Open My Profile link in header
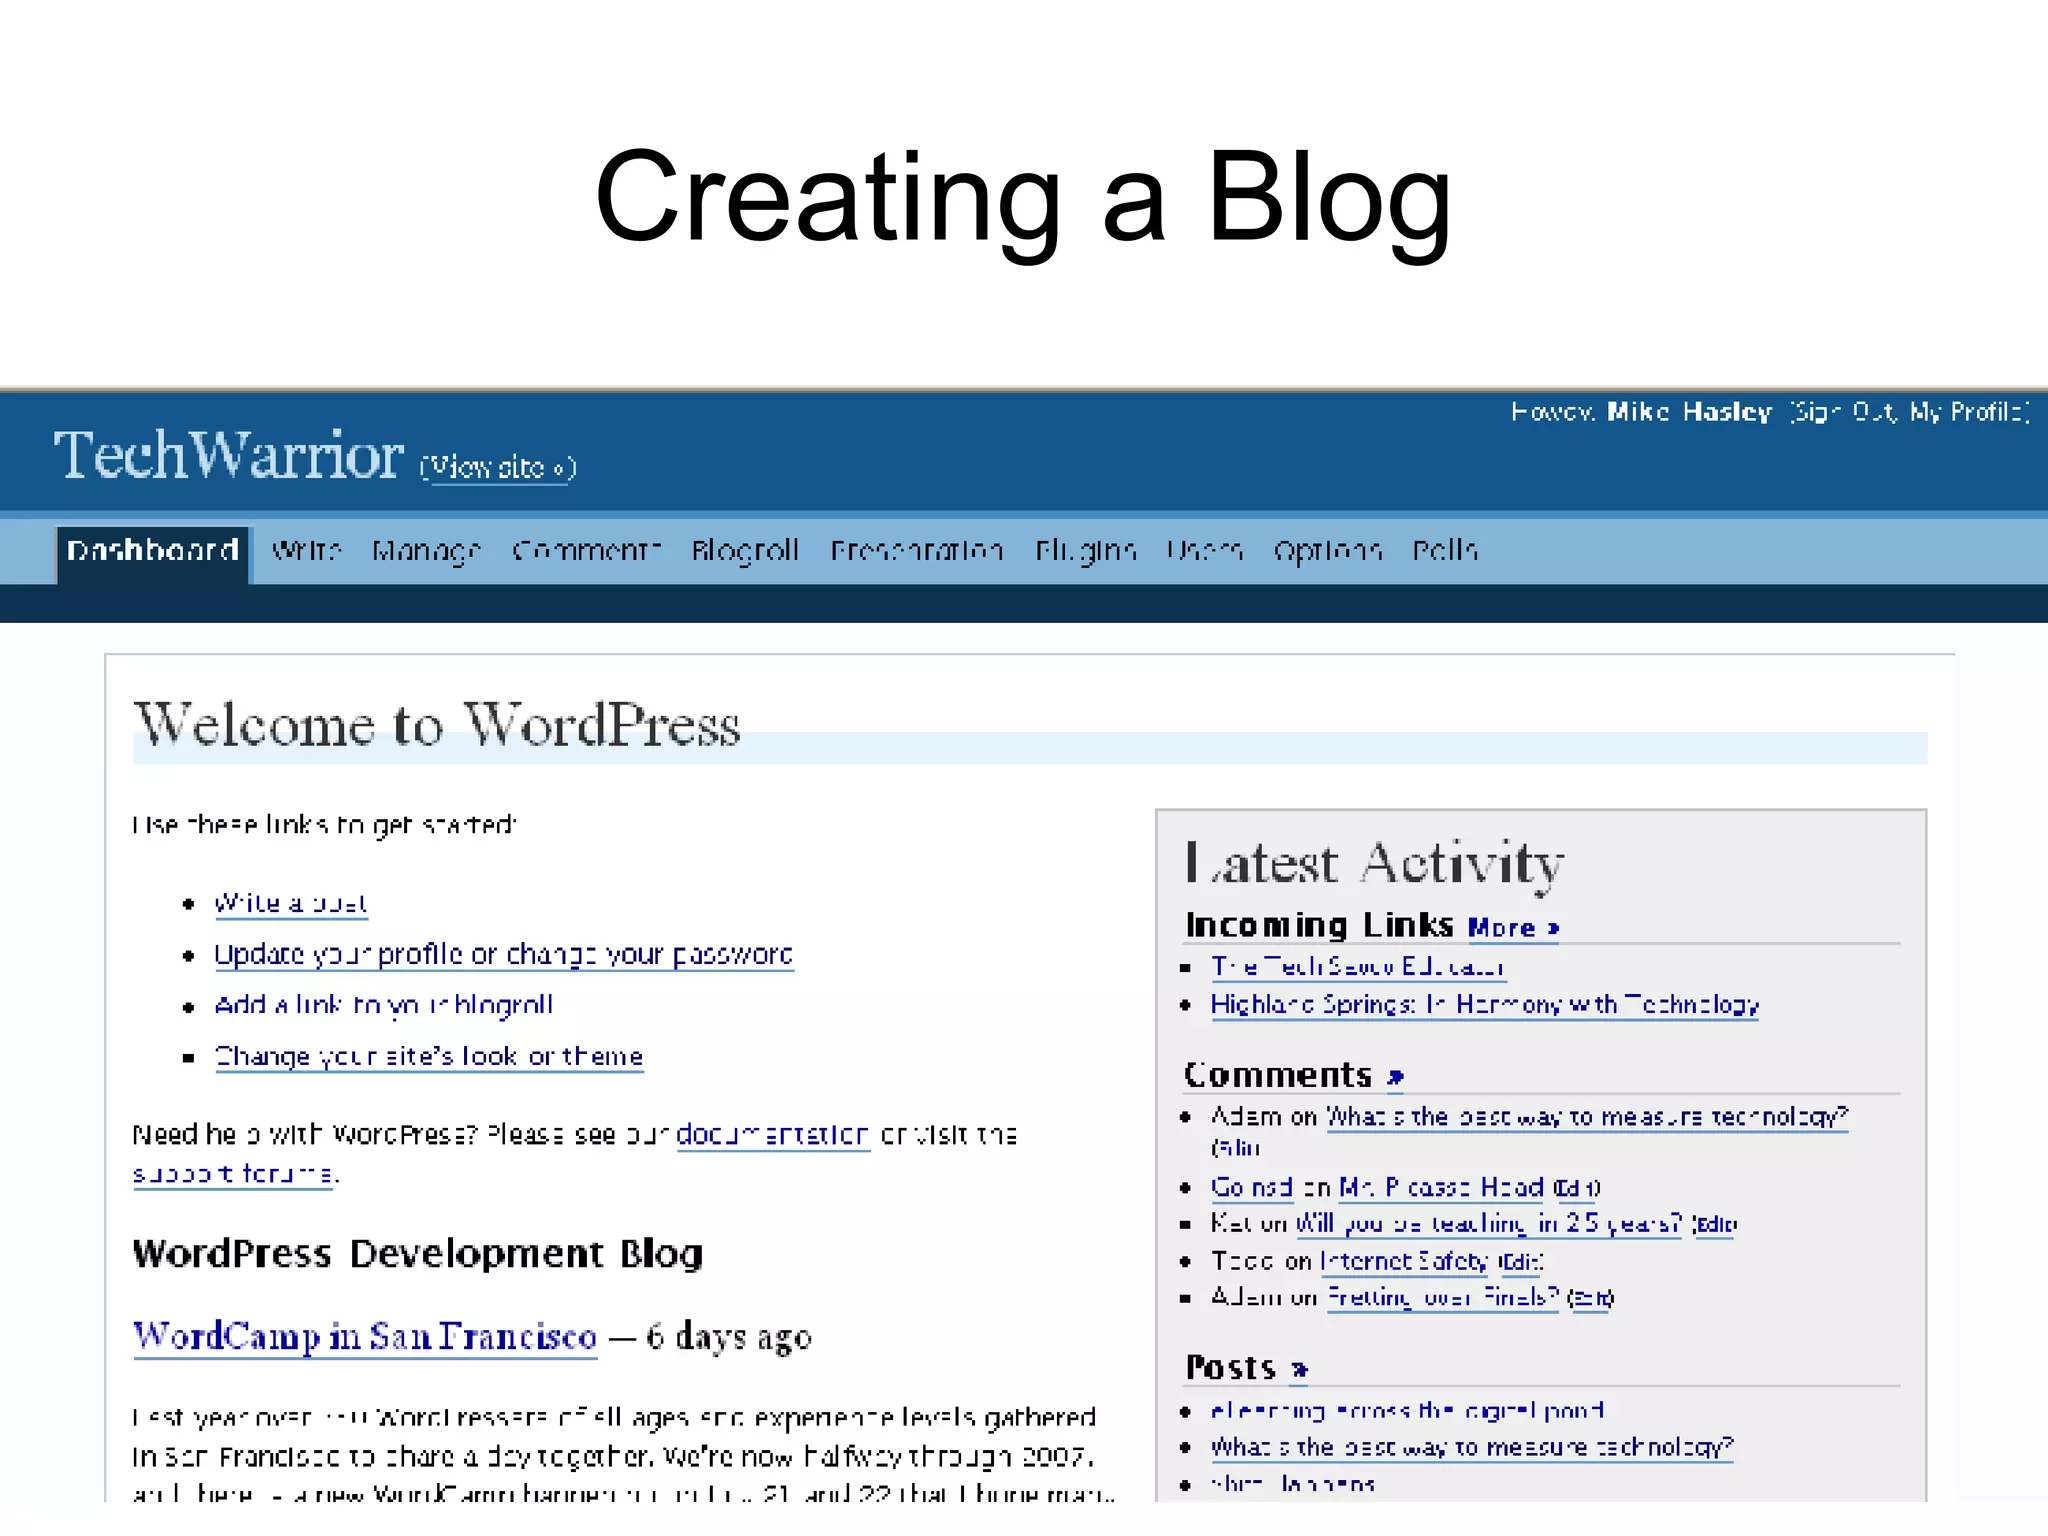 [x=1968, y=412]
